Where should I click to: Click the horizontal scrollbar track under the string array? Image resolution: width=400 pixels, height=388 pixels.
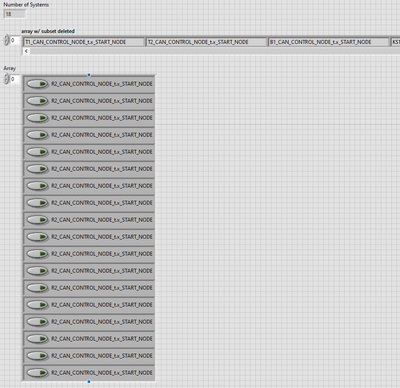coord(215,51)
